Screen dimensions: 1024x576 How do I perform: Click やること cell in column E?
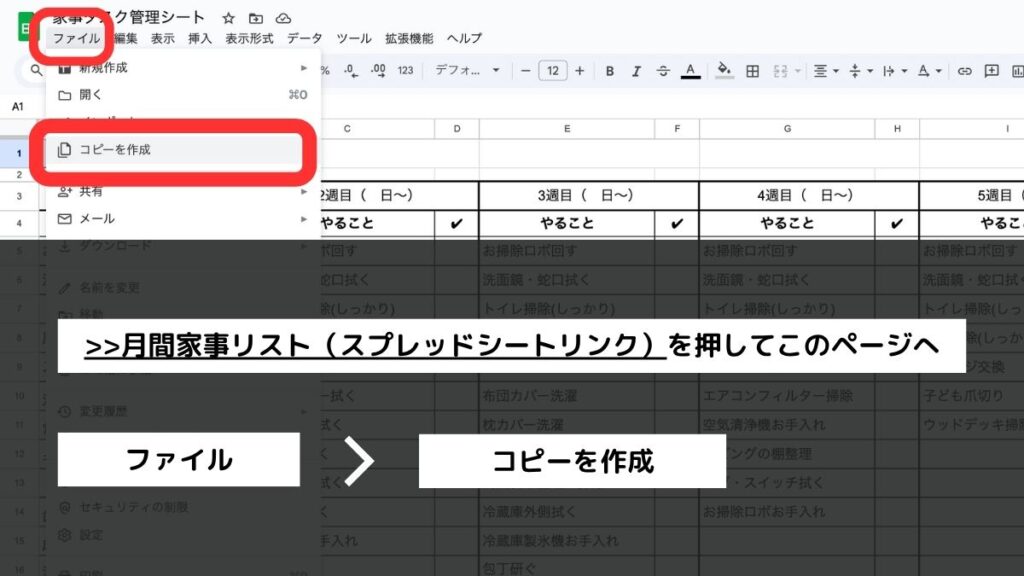coord(567,223)
